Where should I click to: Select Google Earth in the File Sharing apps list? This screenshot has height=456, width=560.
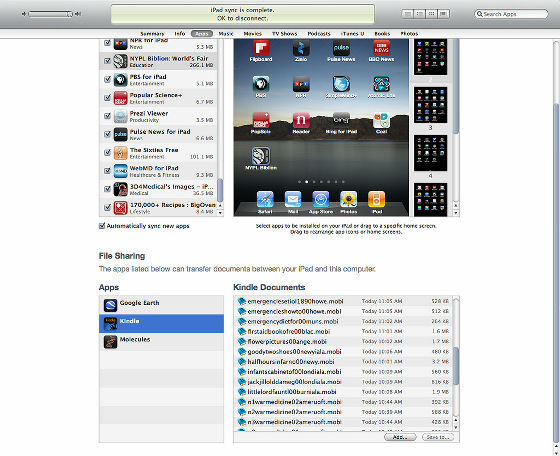[161, 305]
